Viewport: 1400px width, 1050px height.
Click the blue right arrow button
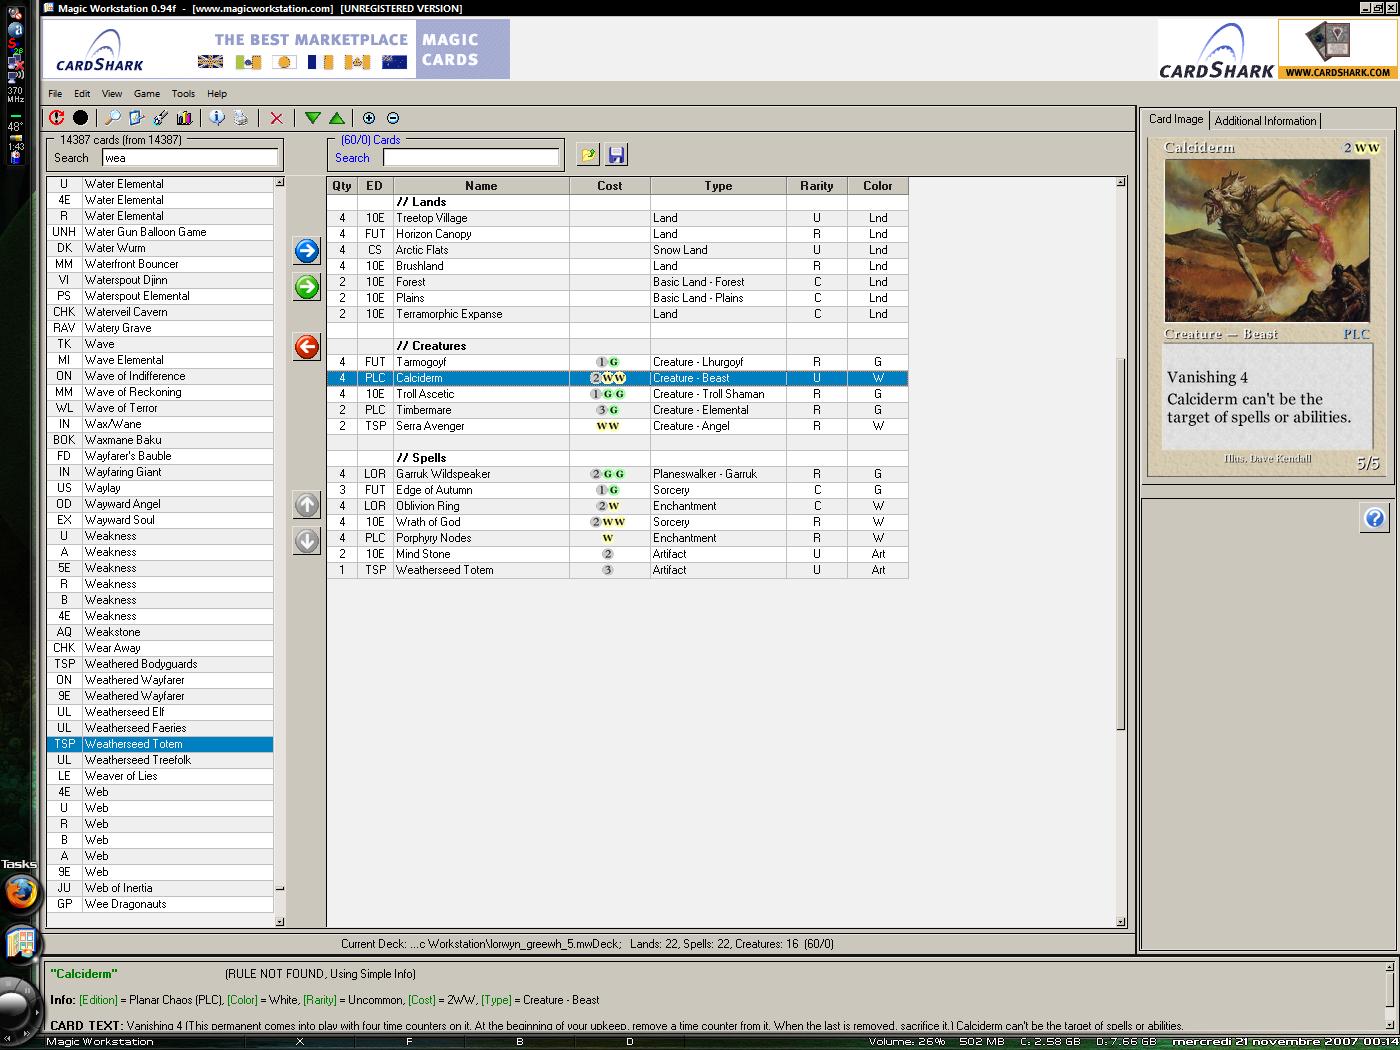[x=307, y=250]
